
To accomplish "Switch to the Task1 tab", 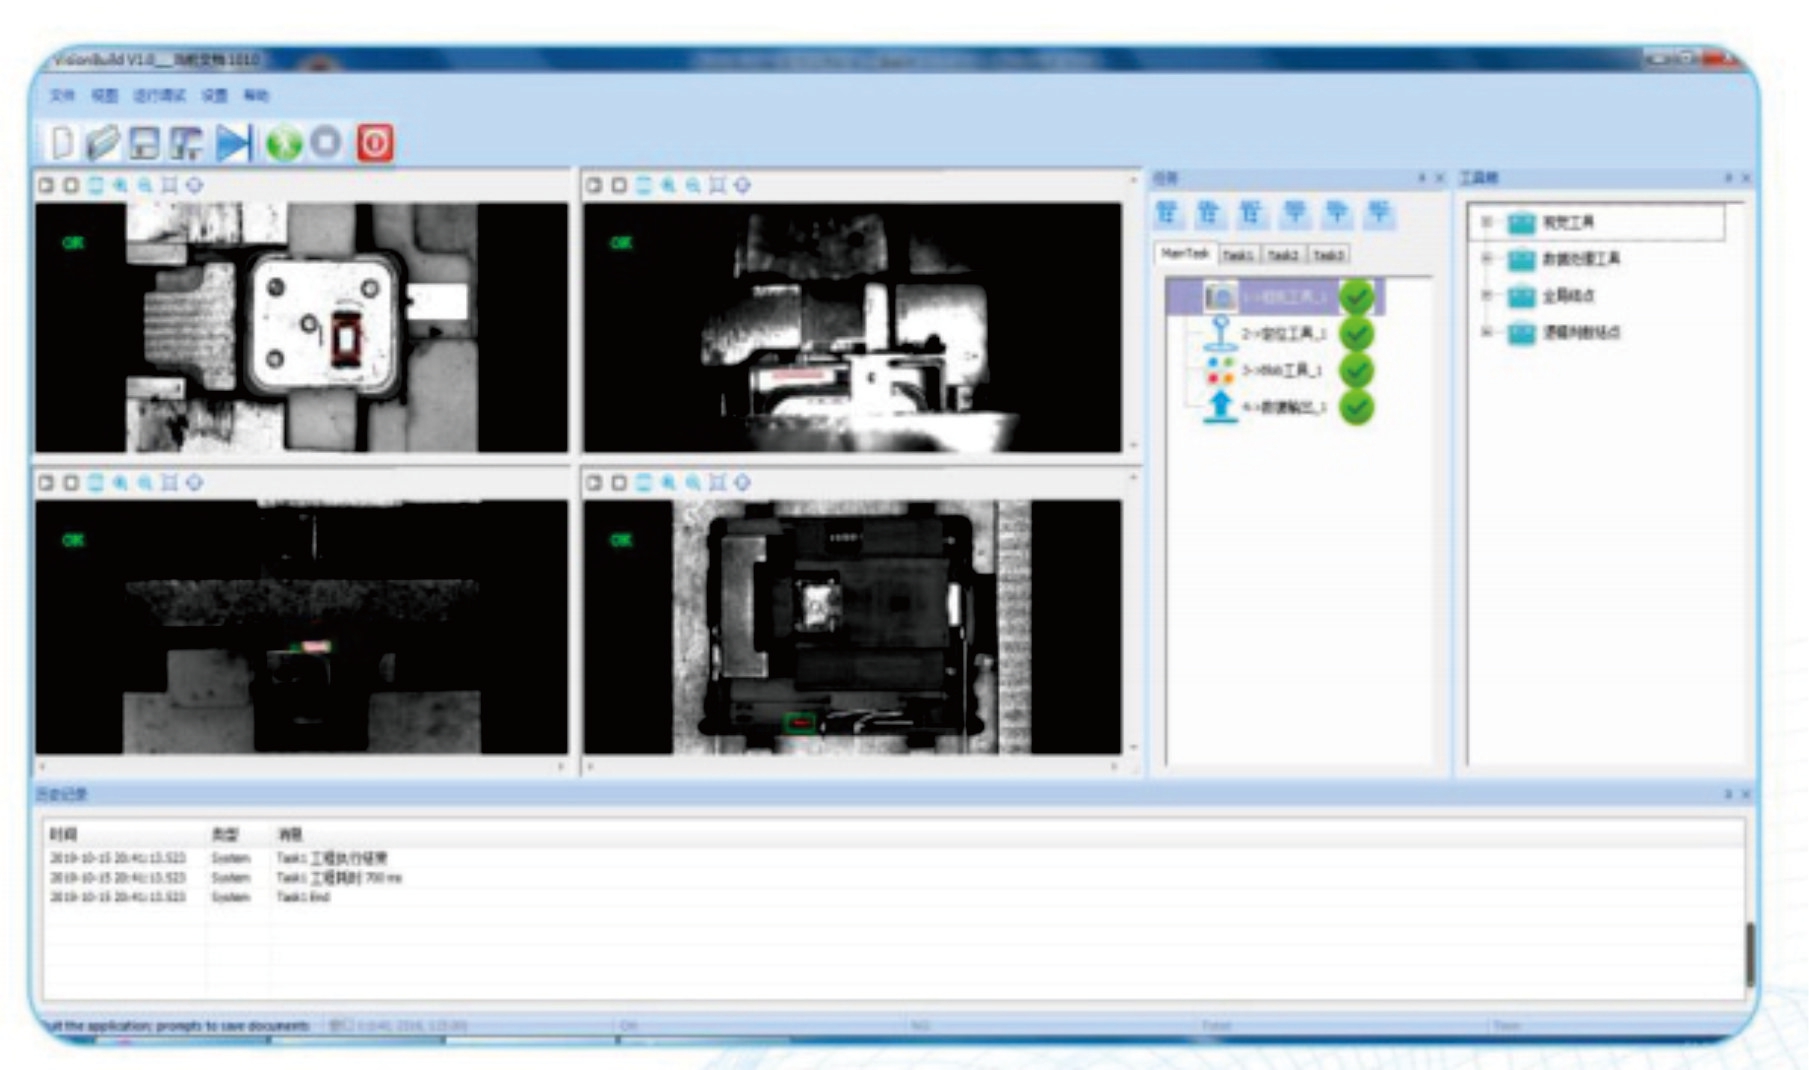I will point(1238,255).
